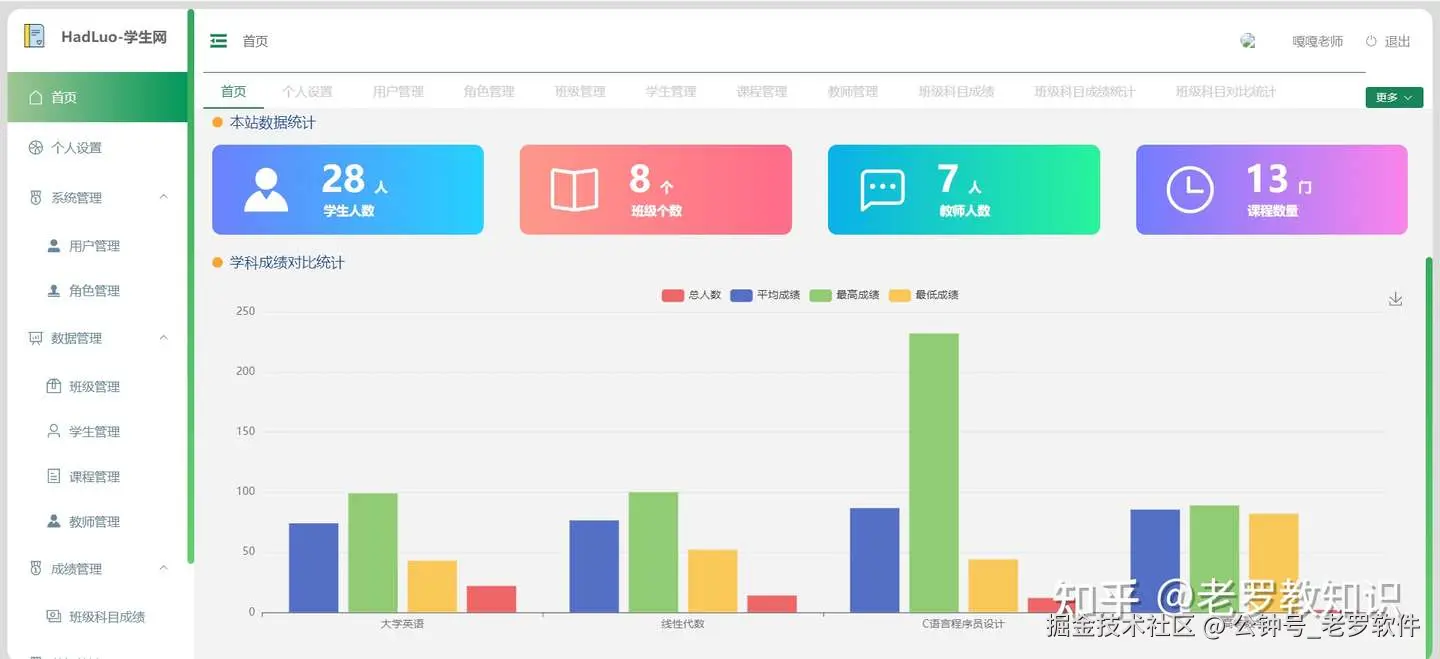Download chart image via save icon
The height and width of the screenshot is (659, 1440).
click(x=1396, y=299)
